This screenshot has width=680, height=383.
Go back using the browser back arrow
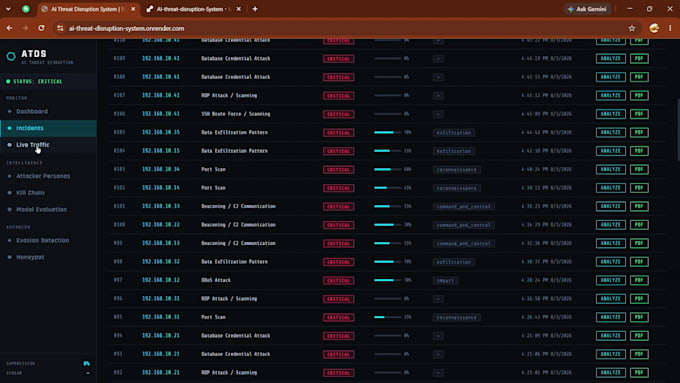click(x=10, y=28)
